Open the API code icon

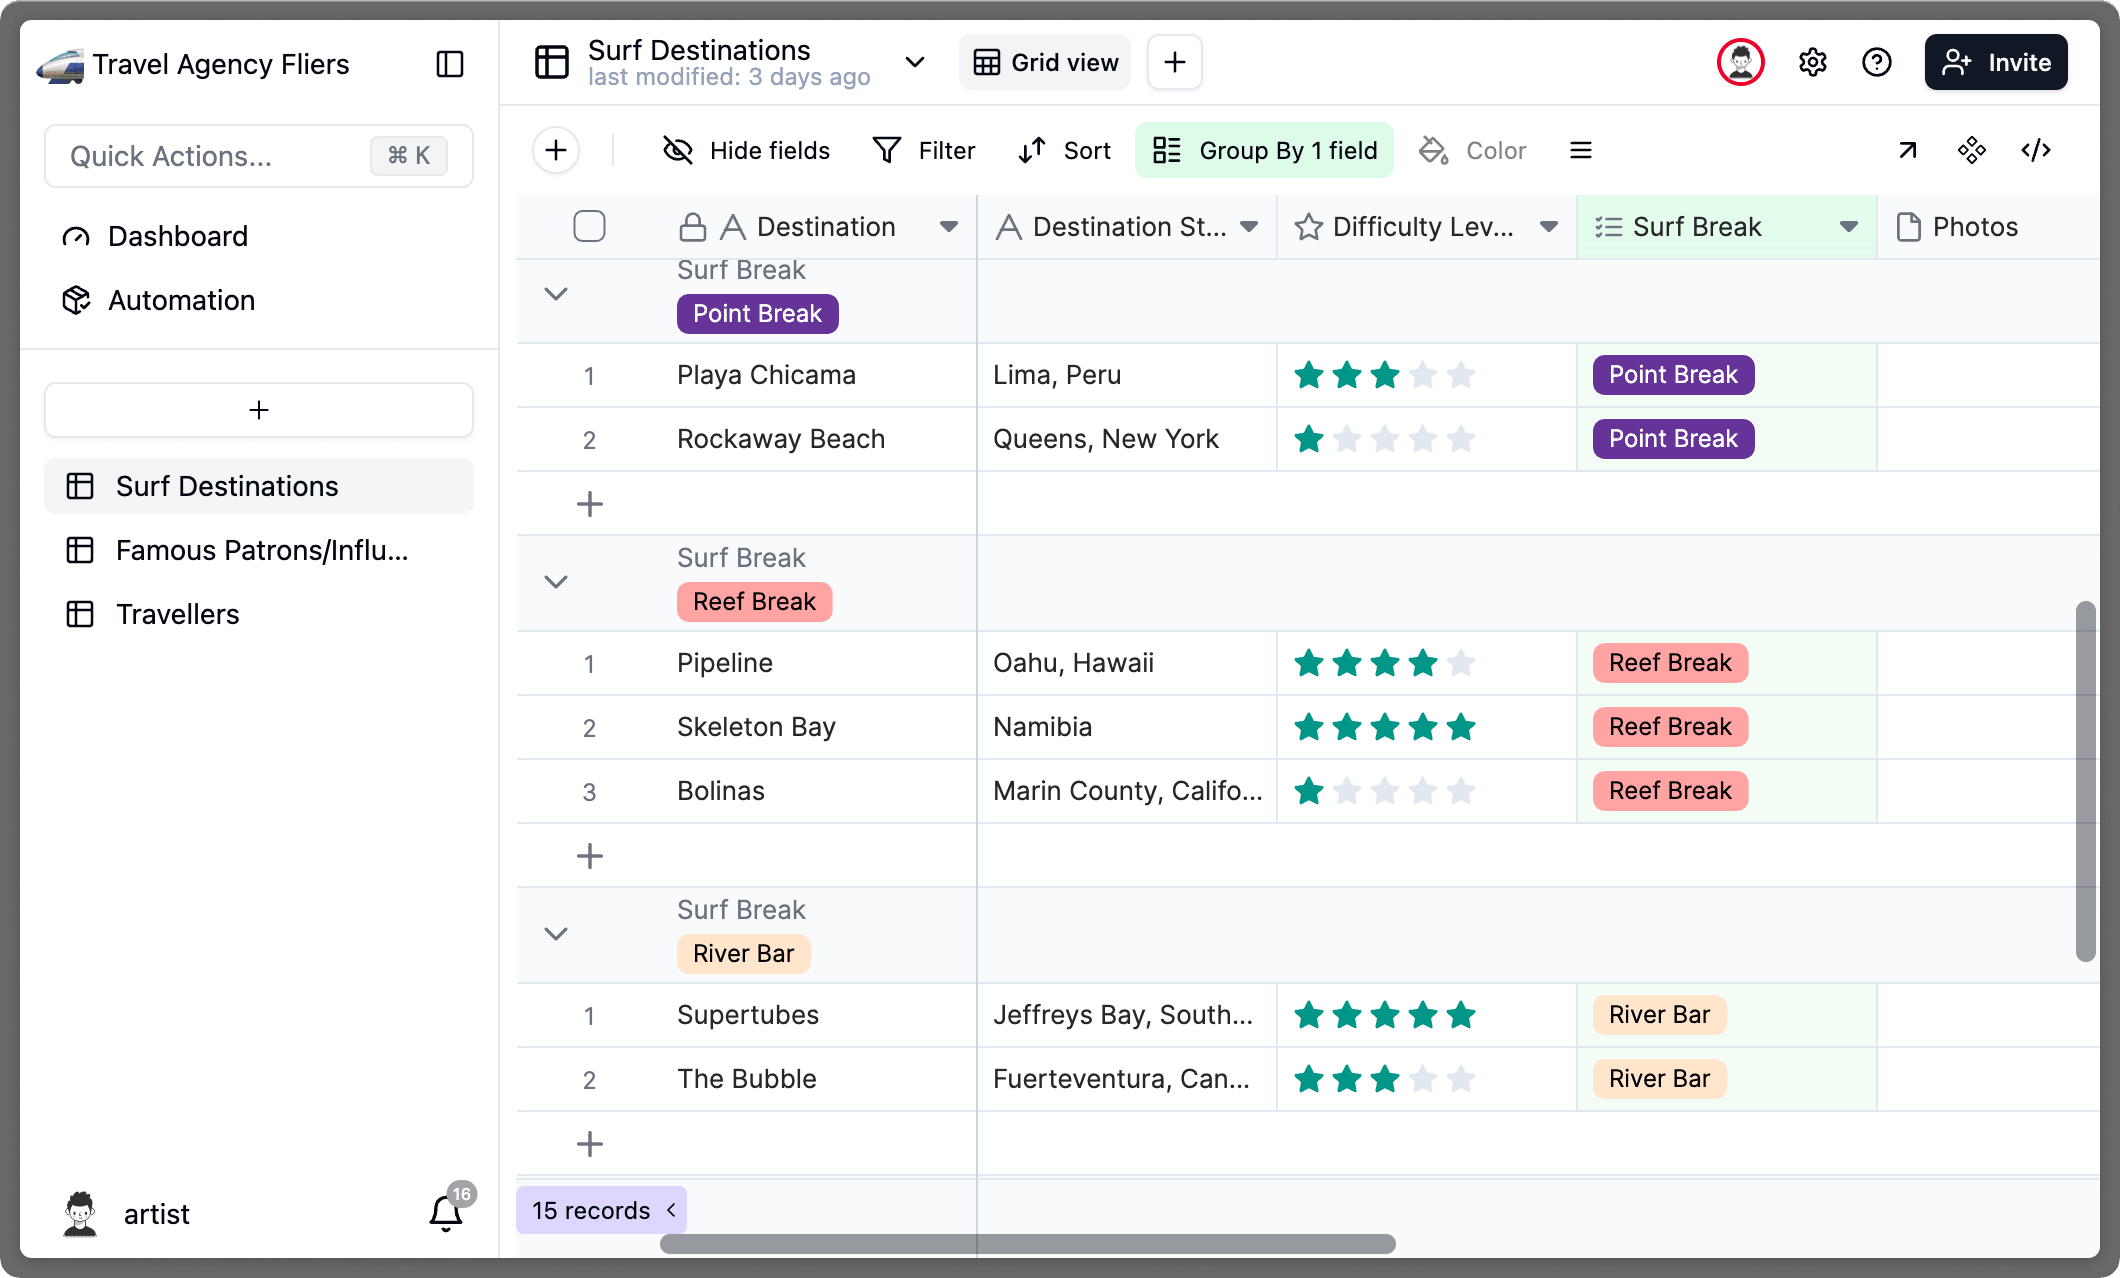2036,150
